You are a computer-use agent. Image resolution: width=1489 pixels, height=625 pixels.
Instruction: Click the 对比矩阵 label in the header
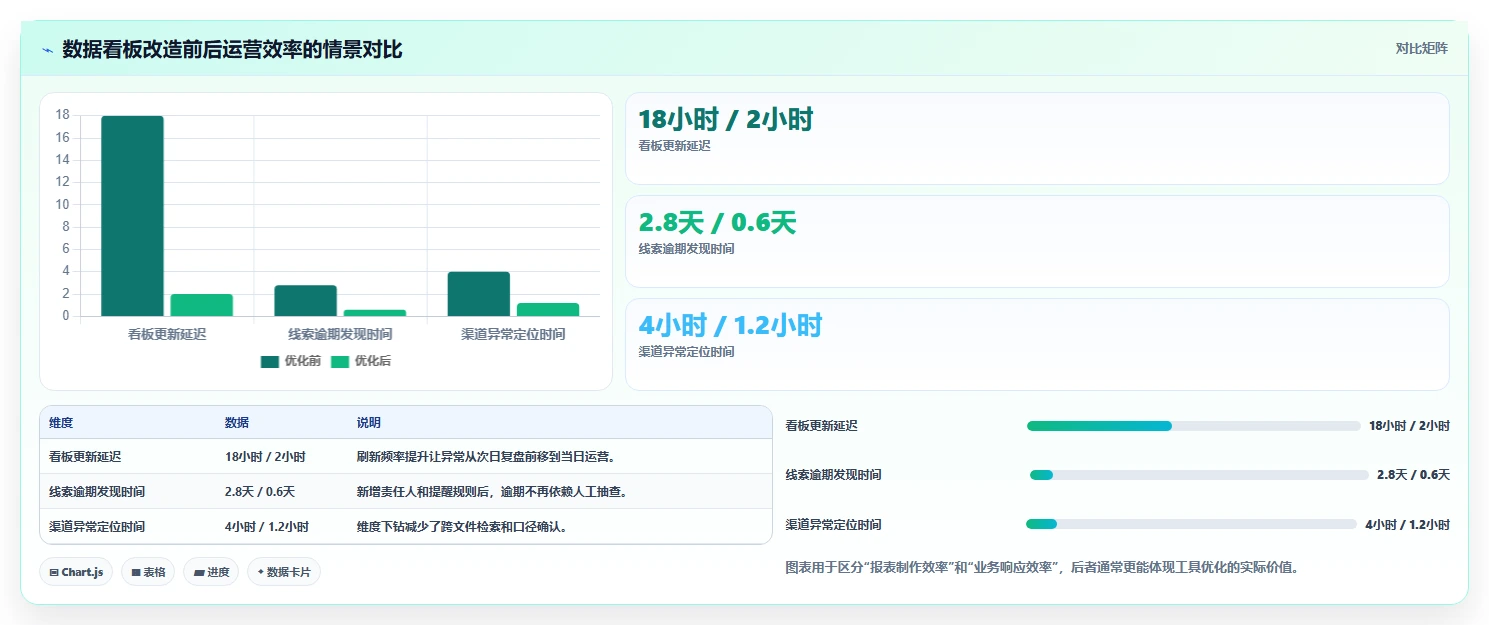[1422, 48]
